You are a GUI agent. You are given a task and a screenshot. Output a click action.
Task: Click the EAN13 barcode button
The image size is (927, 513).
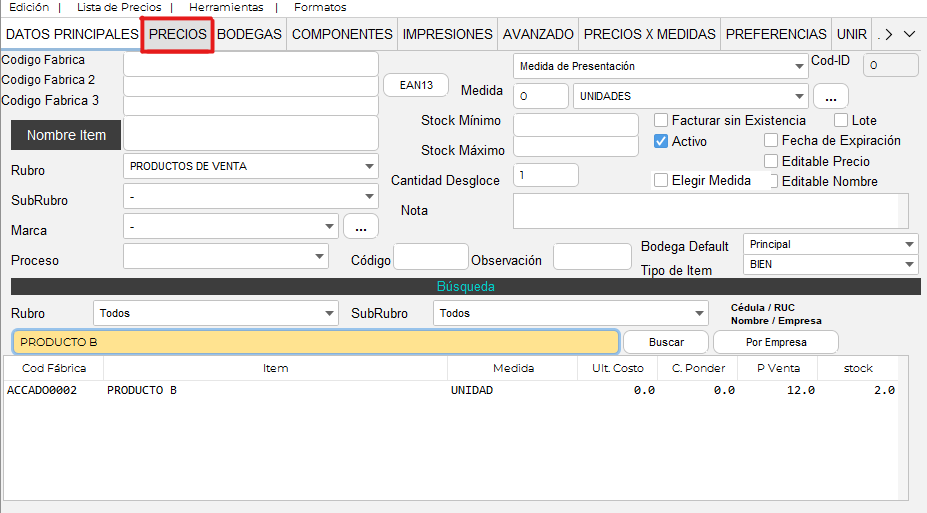click(415, 85)
